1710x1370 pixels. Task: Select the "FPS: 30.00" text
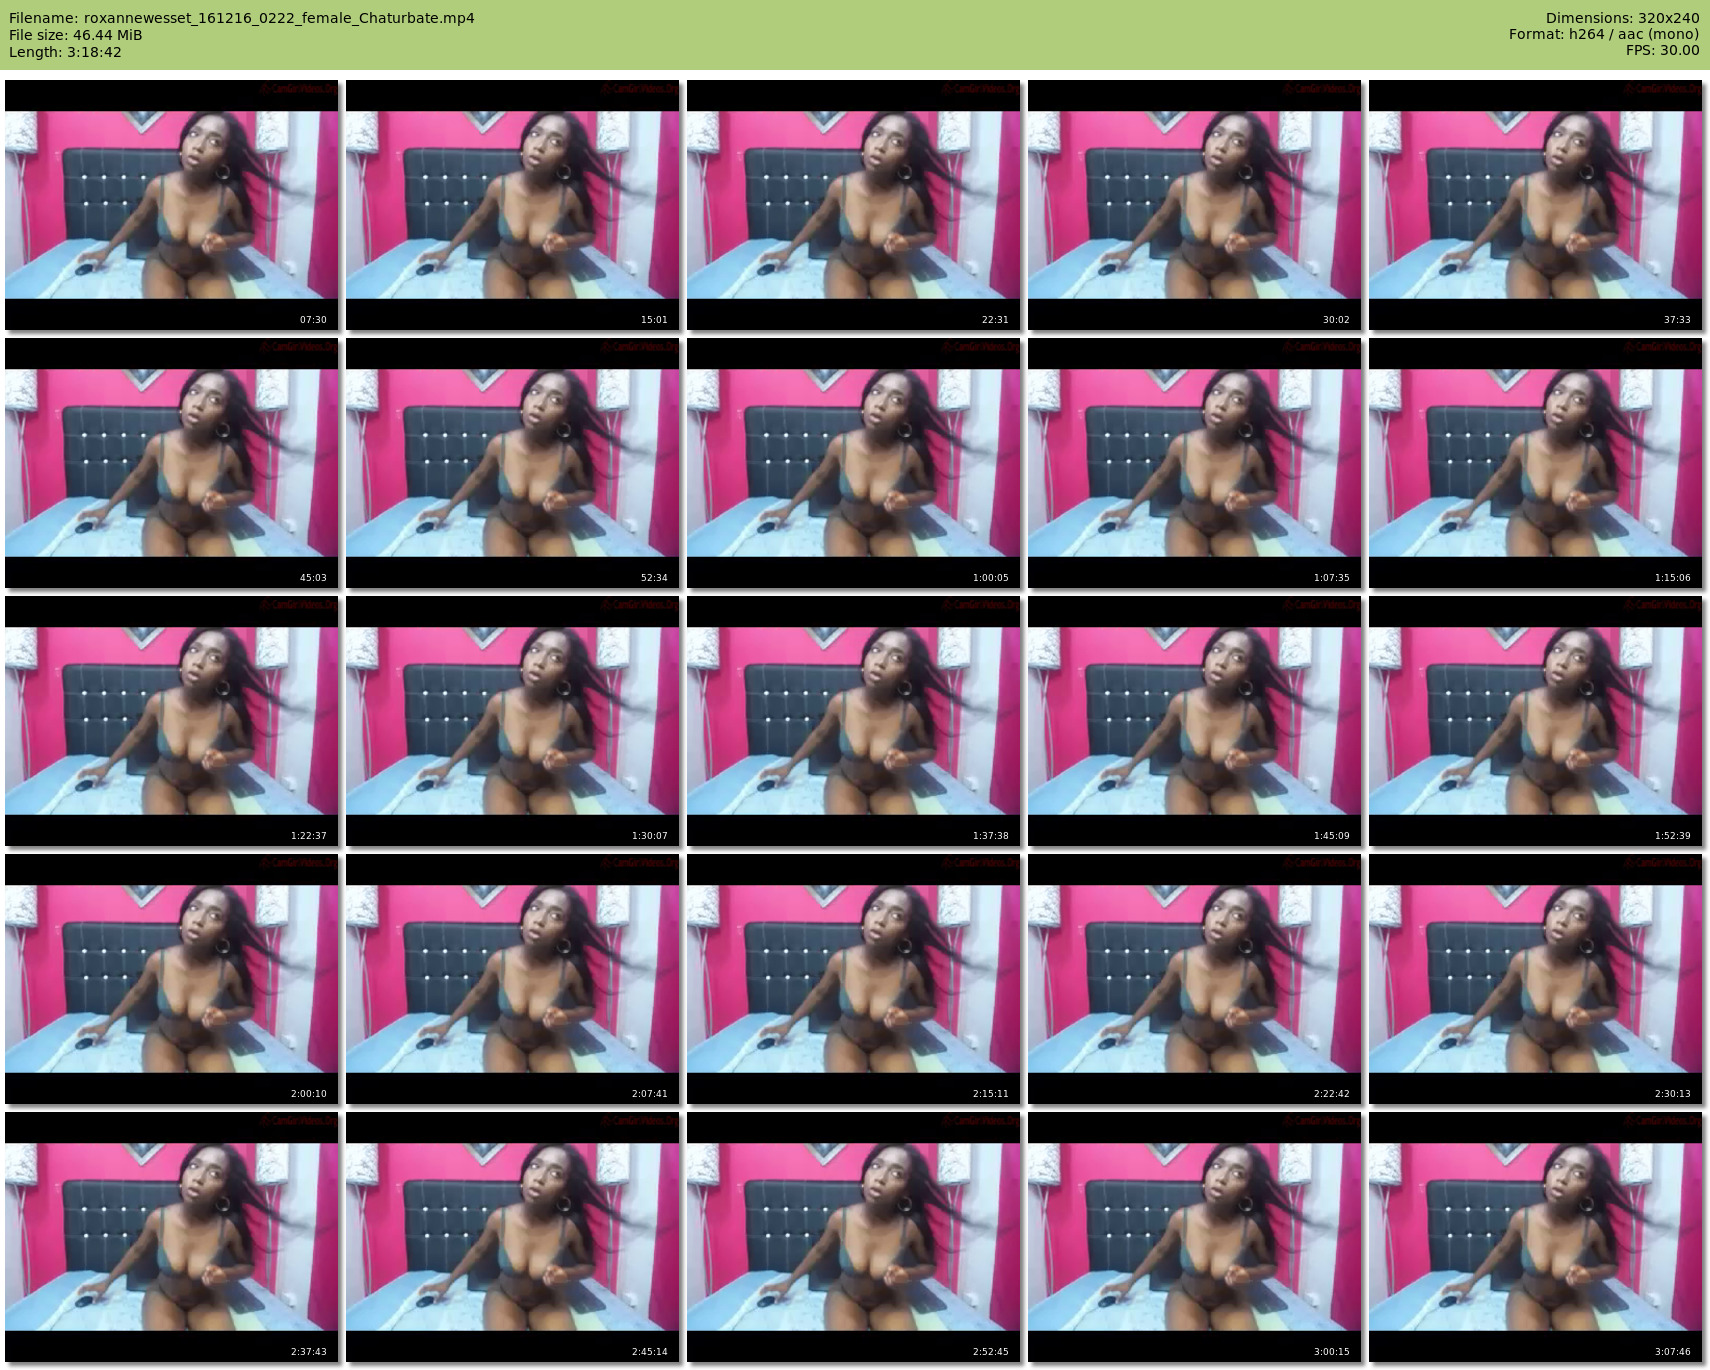tap(1662, 50)
